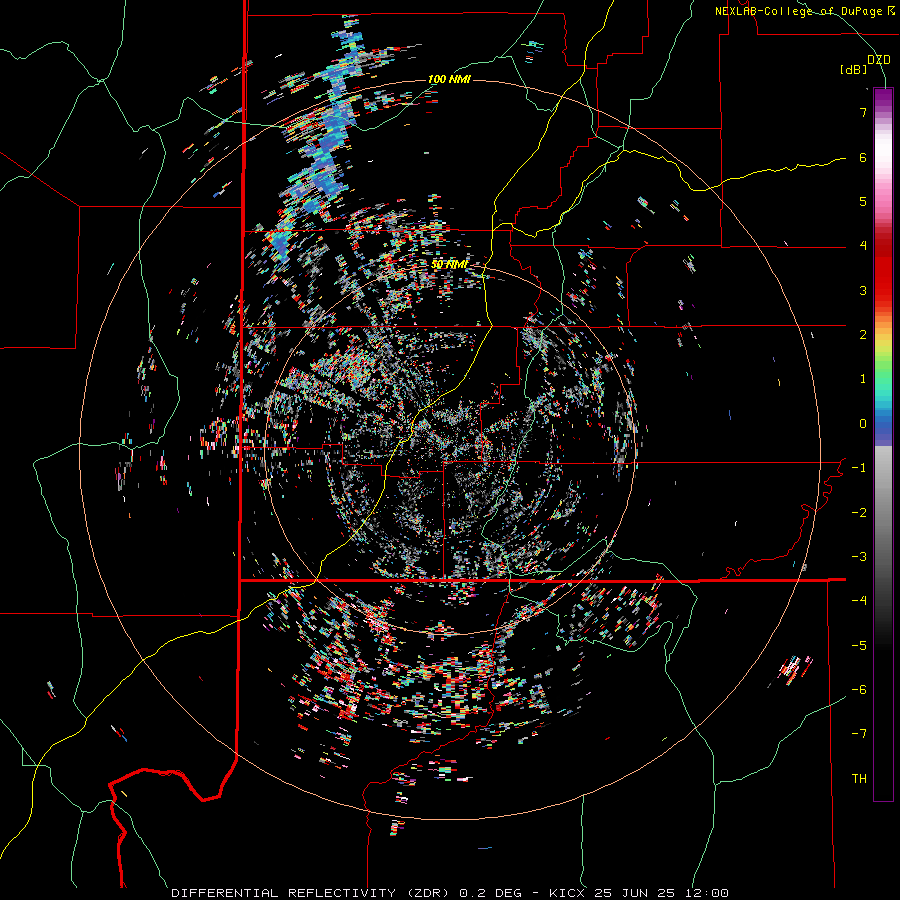Click the 50 NMI range ring label
900x900 pixels.
click(x=449, y=265)
